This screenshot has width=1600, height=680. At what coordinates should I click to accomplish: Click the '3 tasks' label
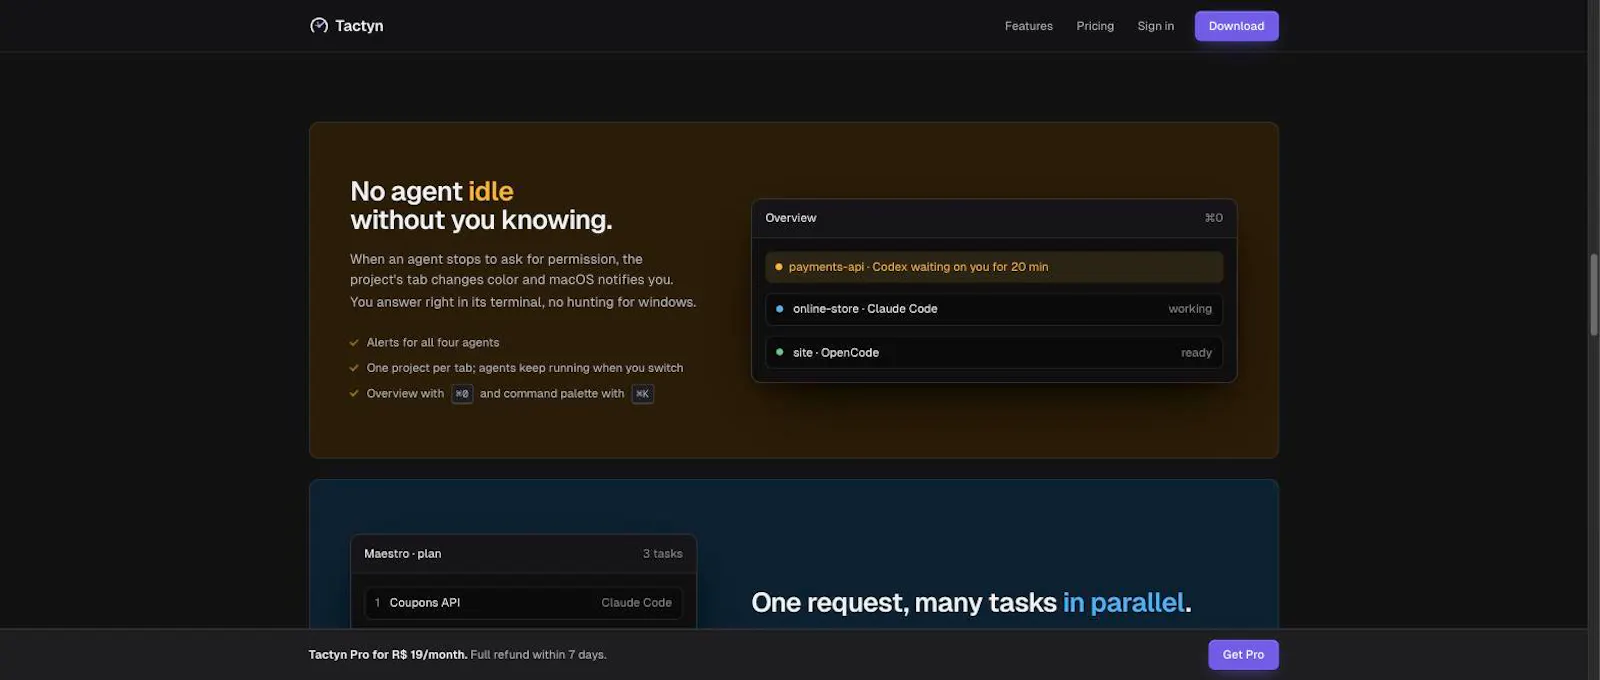[x=662, y=554]
